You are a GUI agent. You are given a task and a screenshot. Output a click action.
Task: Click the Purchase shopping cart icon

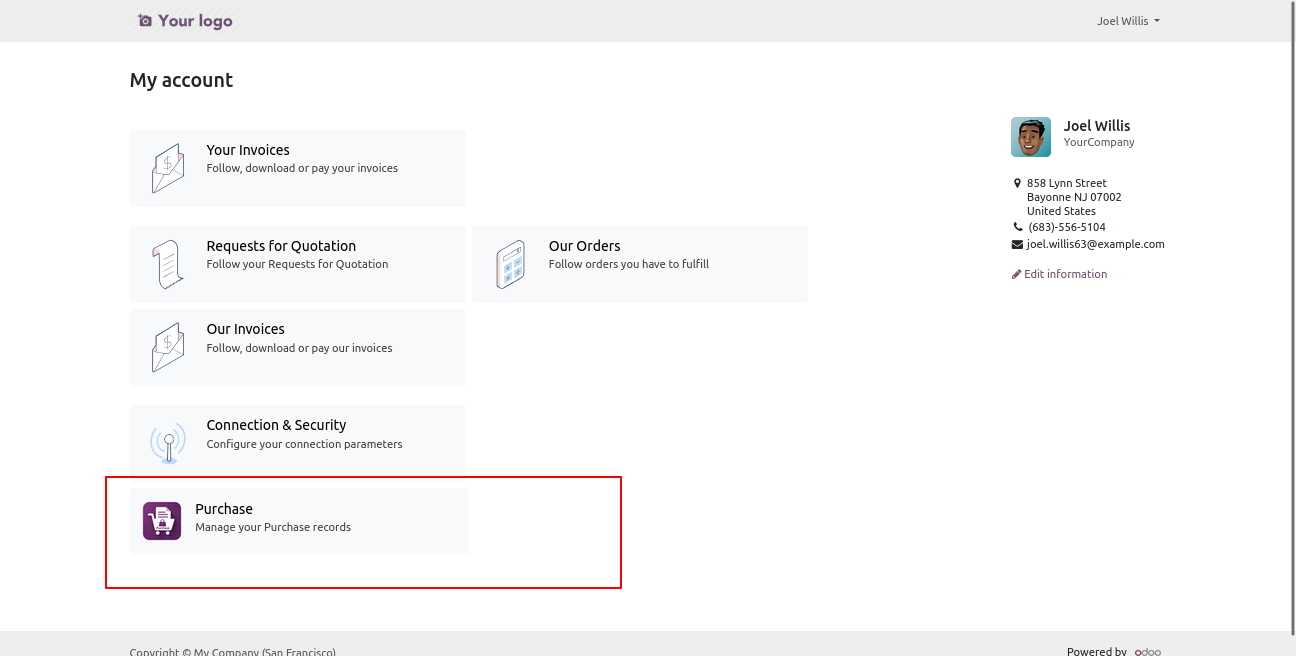pos(162,521)
